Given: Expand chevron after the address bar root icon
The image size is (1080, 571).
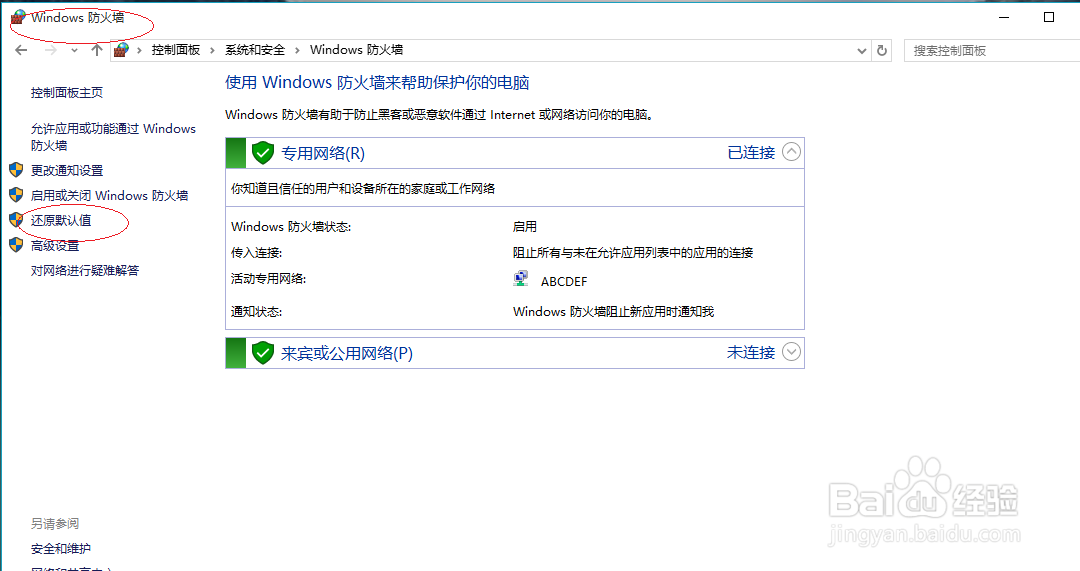Looking at the screenshot, I should point(139,50).
